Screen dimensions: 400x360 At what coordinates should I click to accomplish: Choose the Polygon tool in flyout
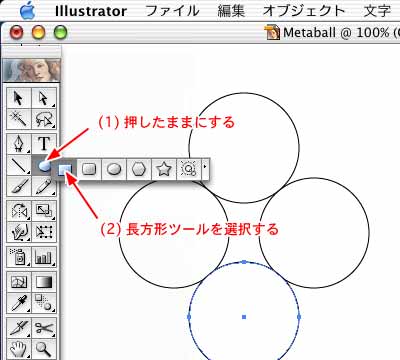click(x=139, y=169)
